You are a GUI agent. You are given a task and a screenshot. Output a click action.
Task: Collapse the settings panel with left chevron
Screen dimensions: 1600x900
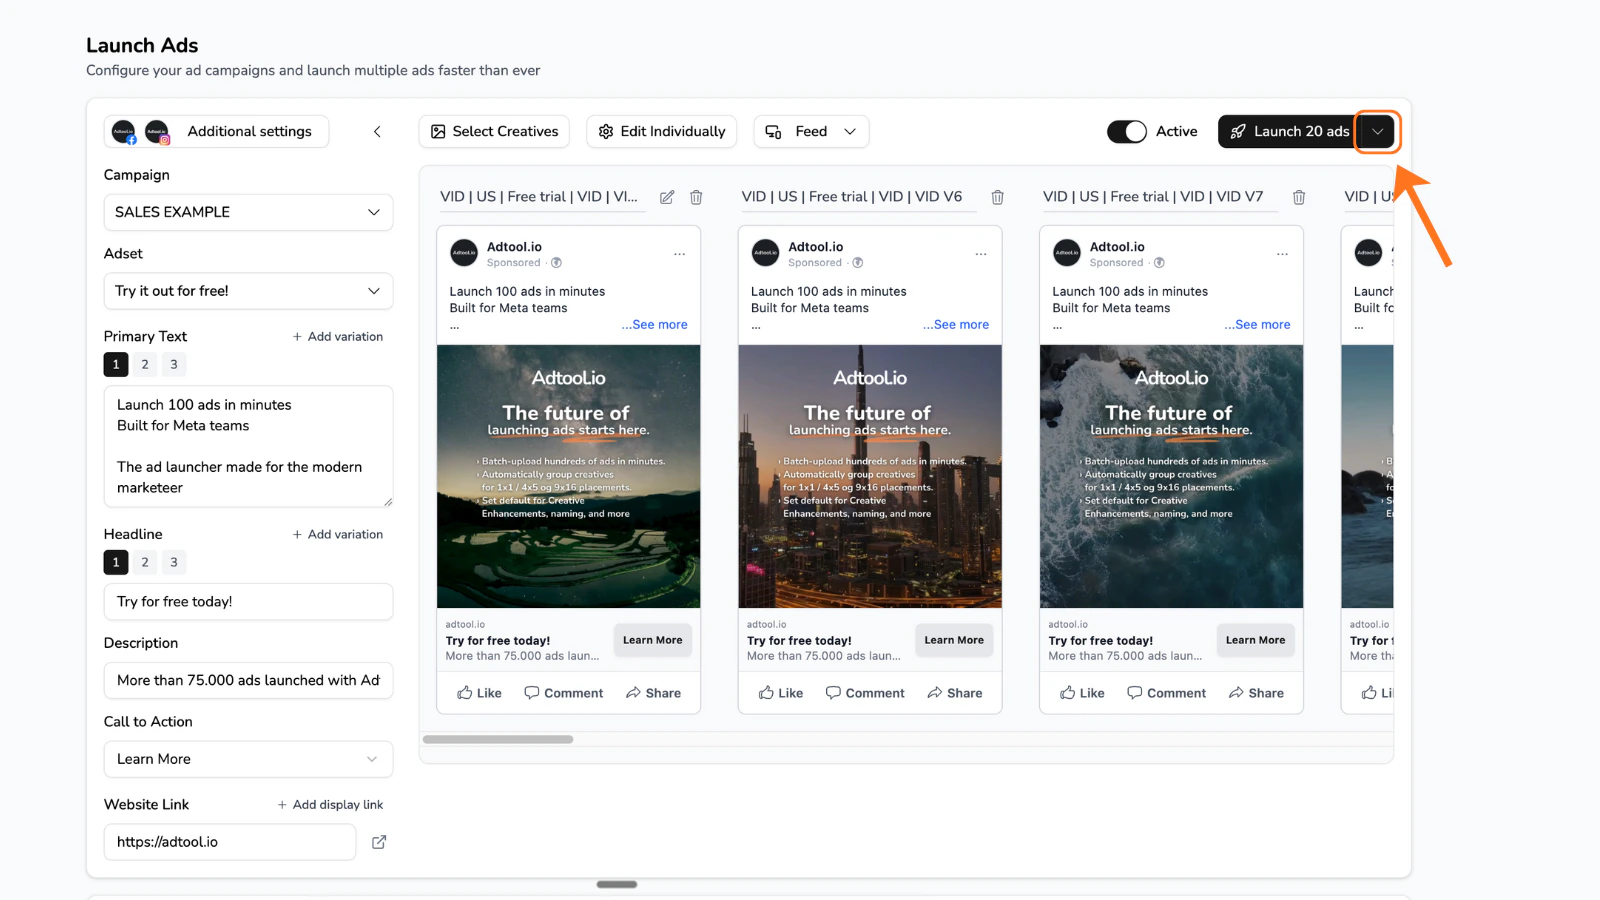click(377, 131)
